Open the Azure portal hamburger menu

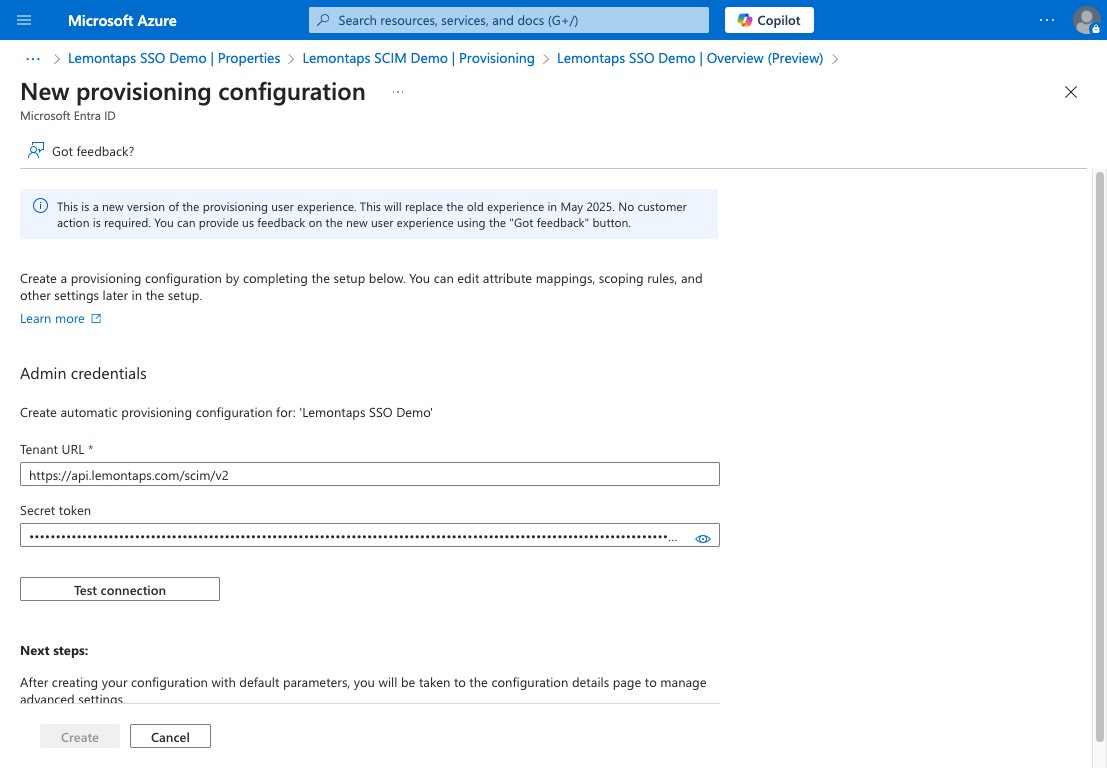pos(24,20)
